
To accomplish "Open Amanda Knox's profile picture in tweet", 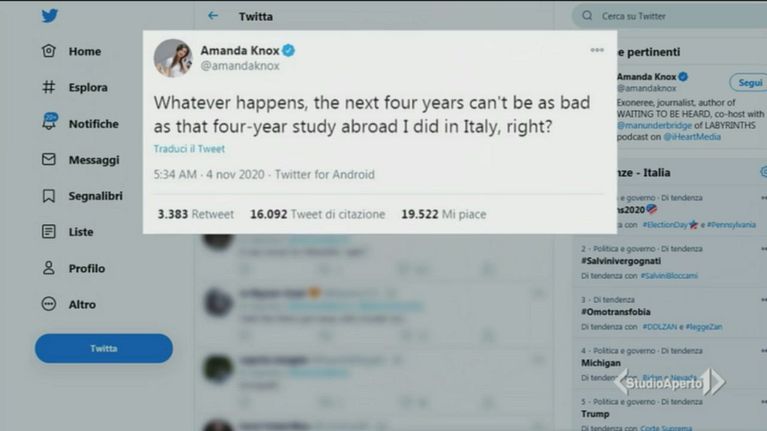I will (x=173, y=58).
